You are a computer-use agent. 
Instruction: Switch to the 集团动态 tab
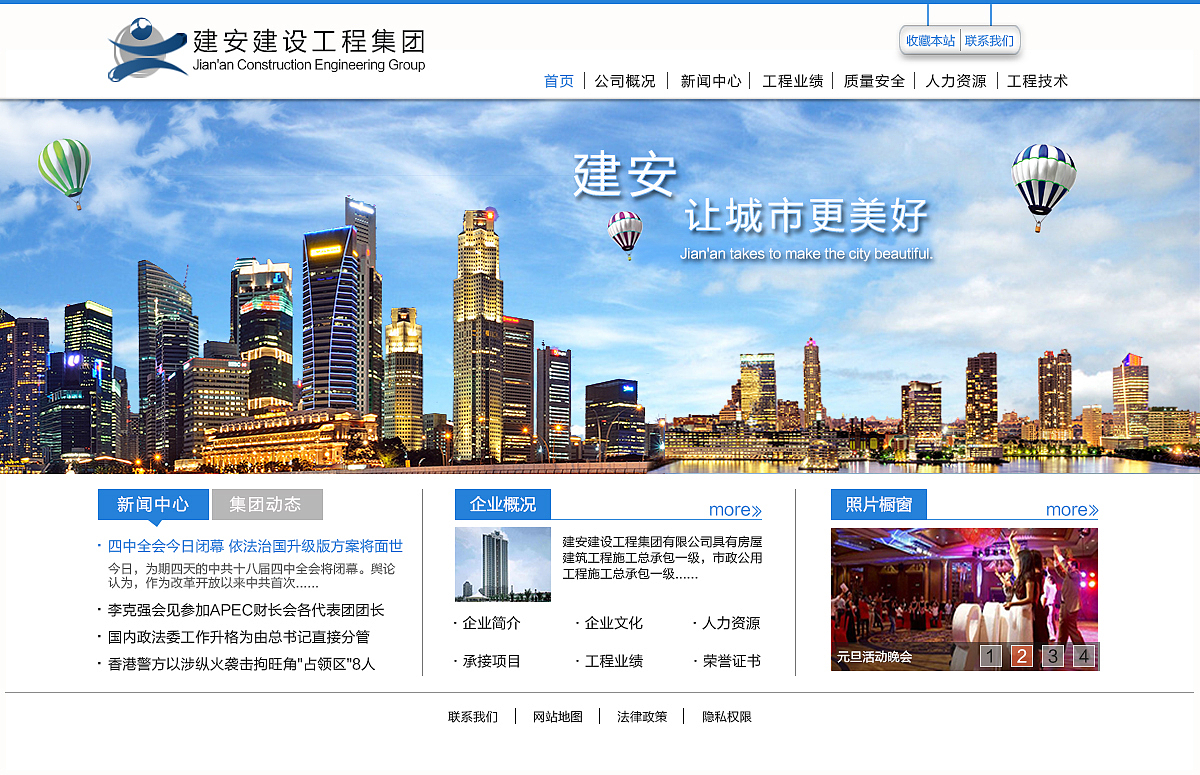pos(267,504)
